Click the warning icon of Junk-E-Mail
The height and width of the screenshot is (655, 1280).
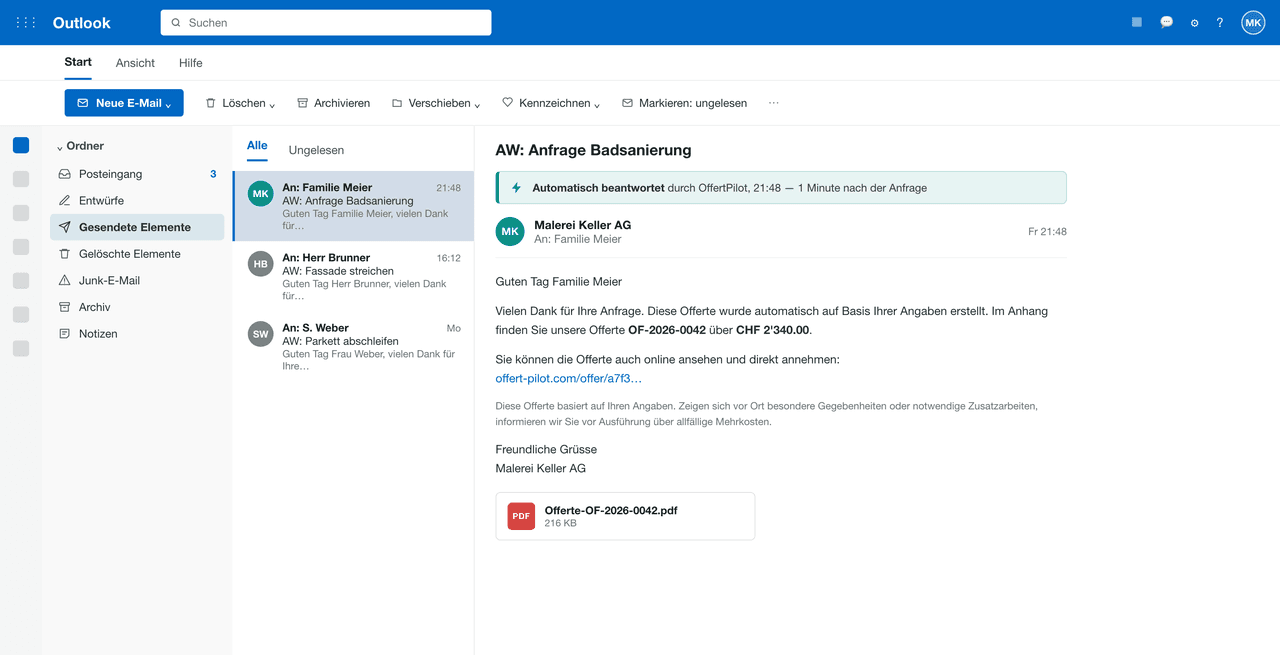coord(64,280)
